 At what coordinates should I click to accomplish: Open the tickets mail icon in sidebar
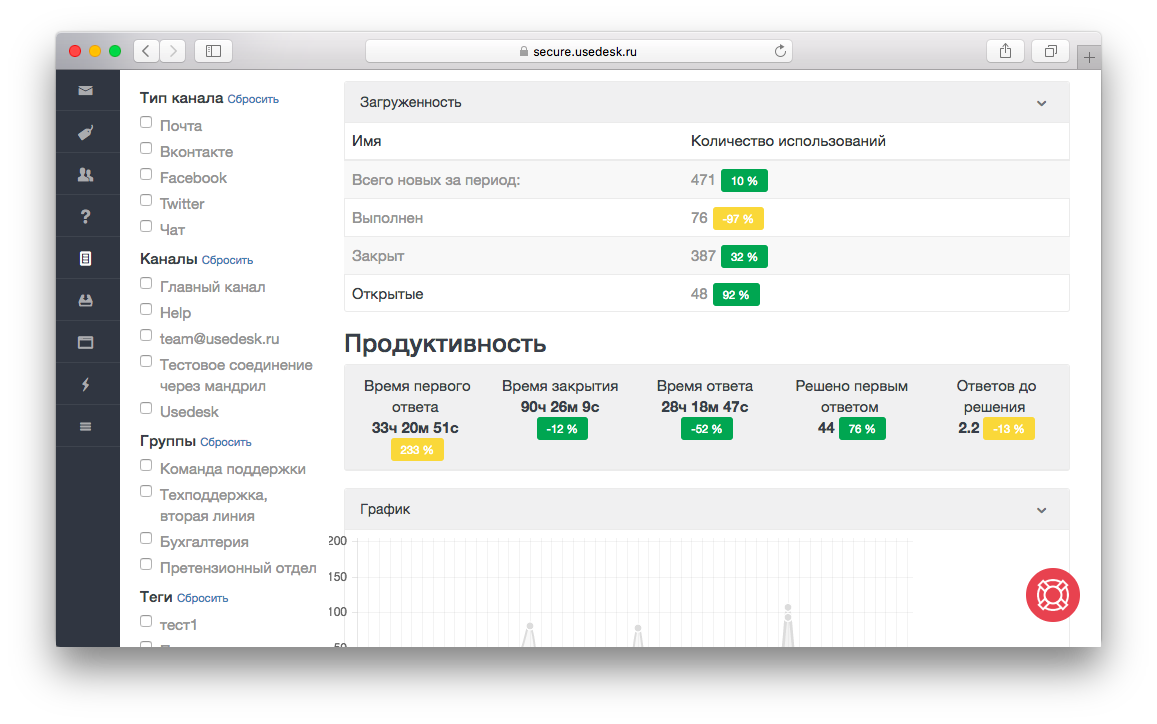point(88,90)
